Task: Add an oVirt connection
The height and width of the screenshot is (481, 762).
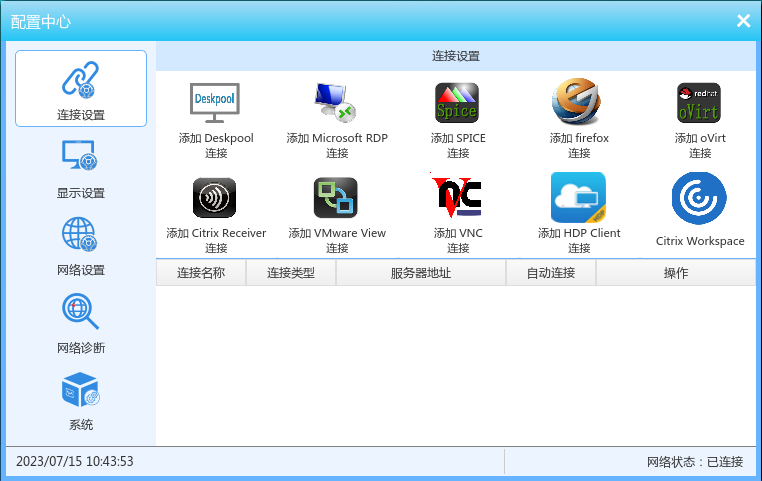Action: click(x=700, y=120)
